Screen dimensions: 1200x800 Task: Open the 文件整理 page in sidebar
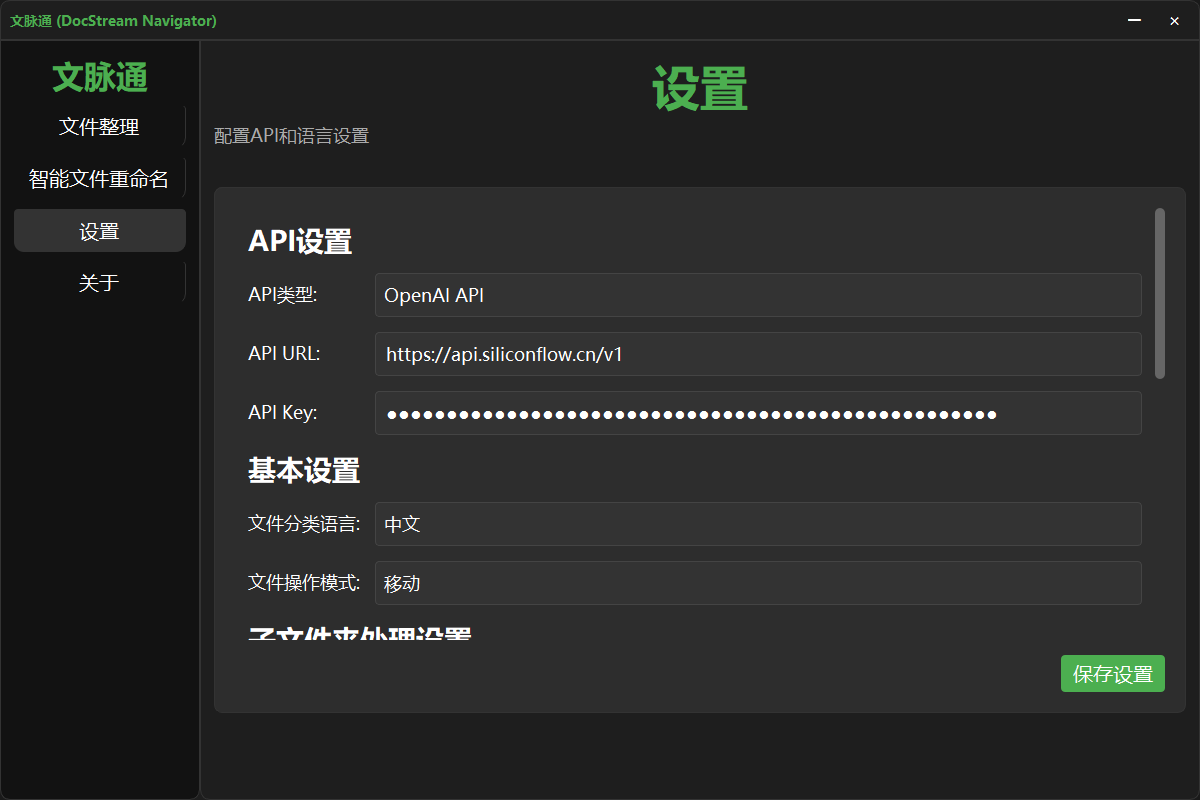pos(99,127)
